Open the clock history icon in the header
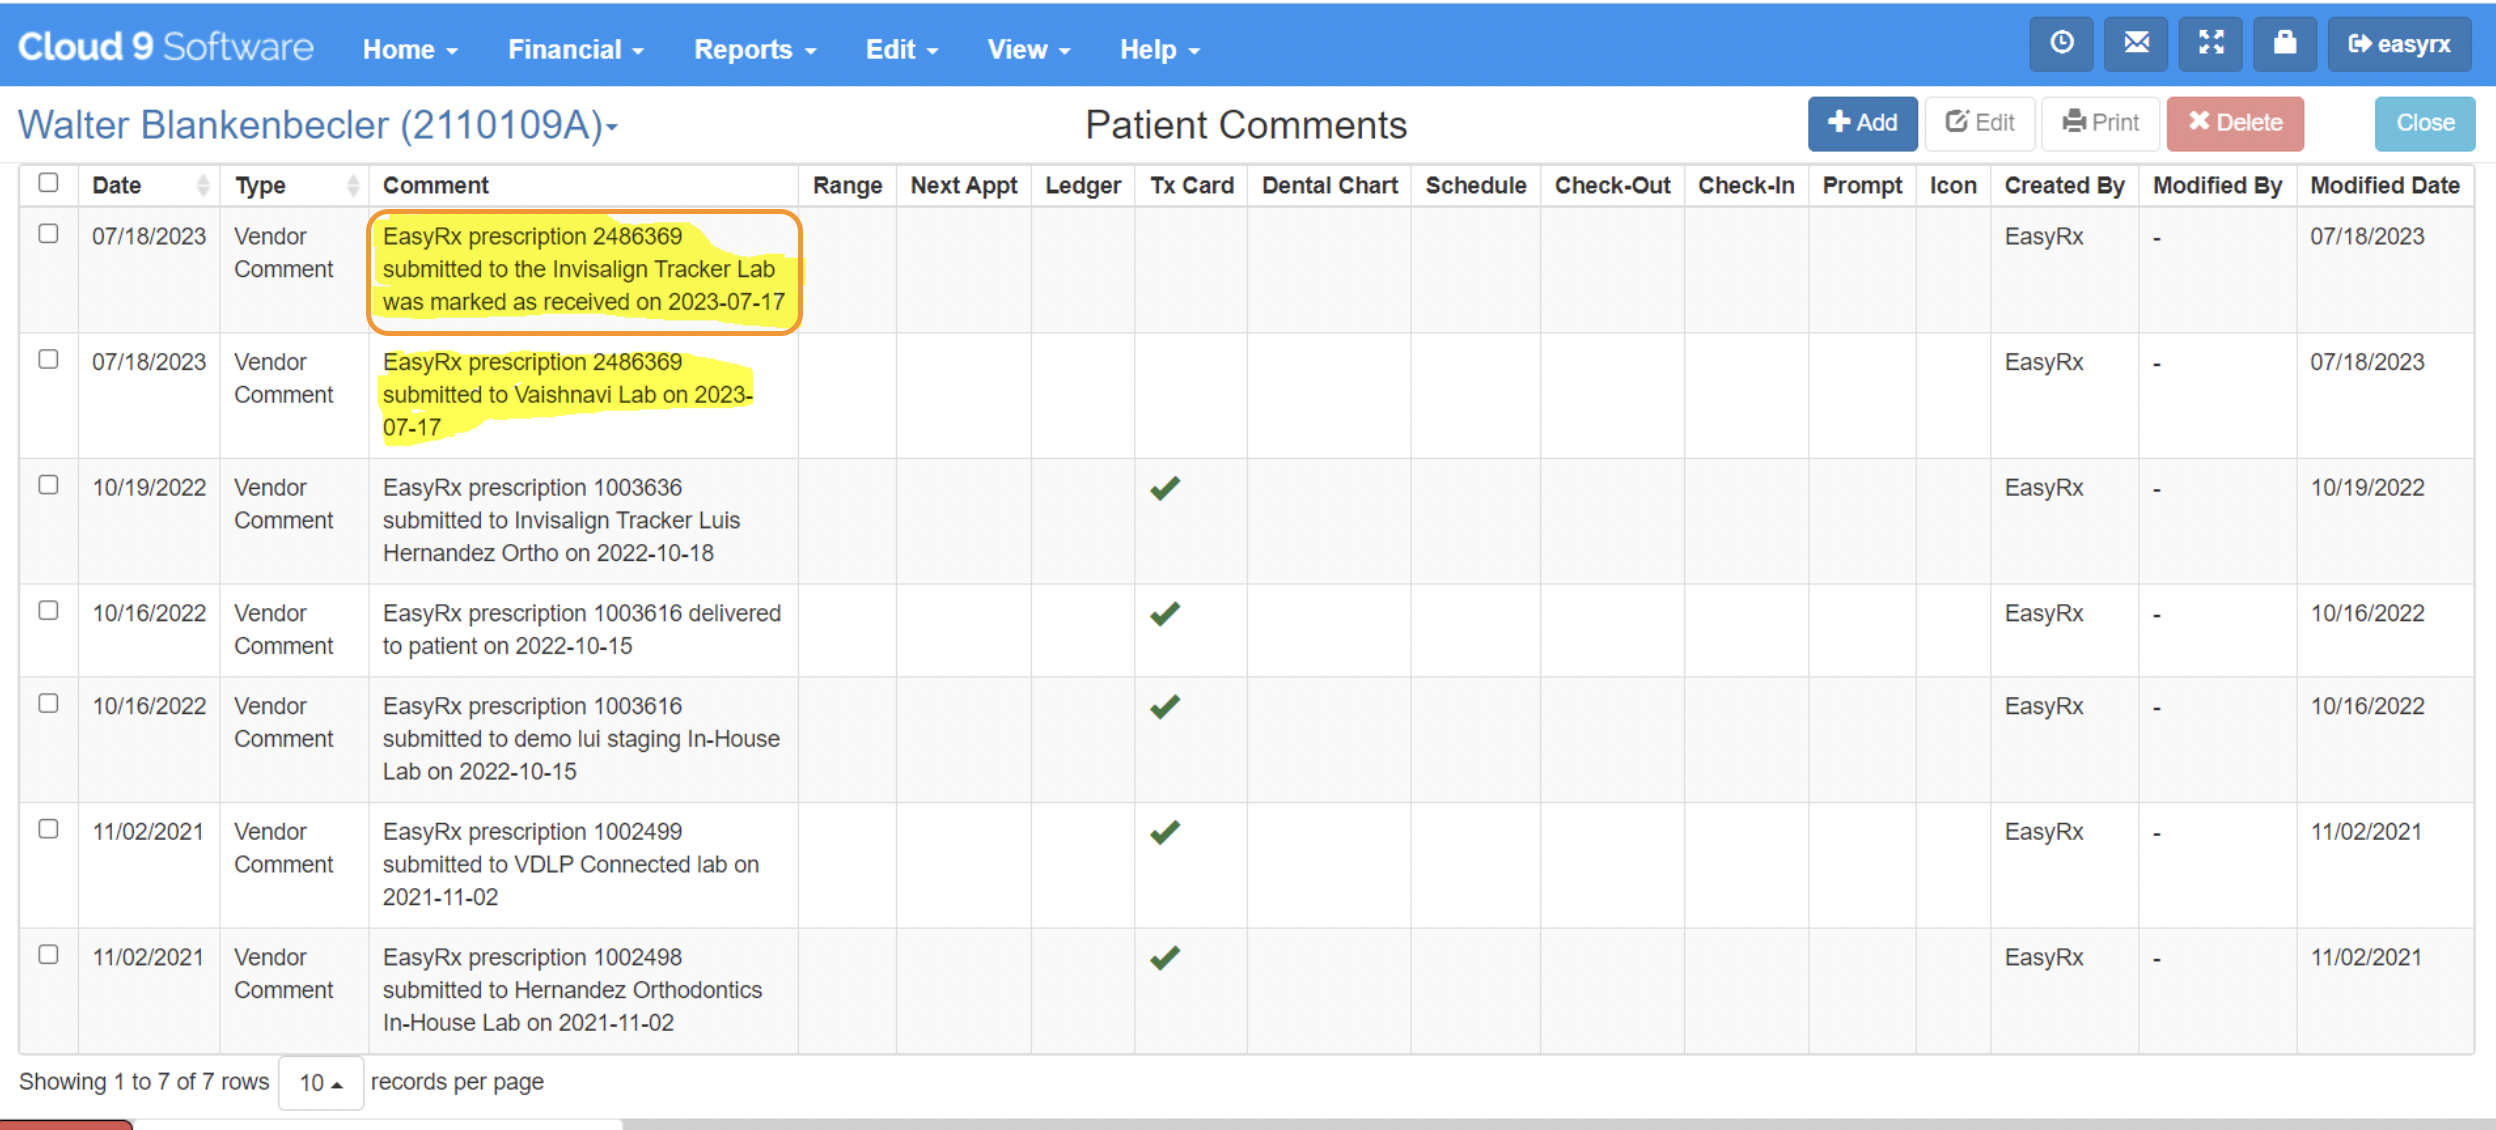This screenshot has width=2496, height=1130. 2061,44
